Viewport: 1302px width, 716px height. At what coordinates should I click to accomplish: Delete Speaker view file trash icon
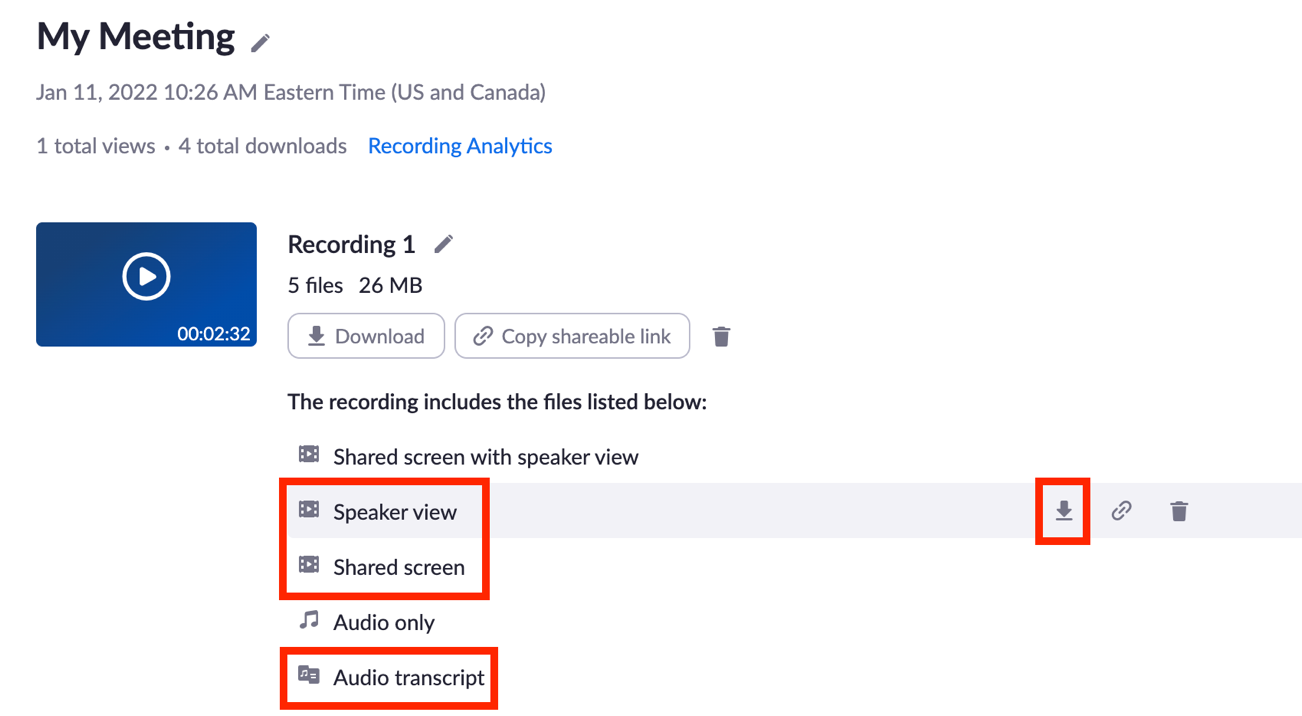pyautogui.click(x=1179, y=511)
